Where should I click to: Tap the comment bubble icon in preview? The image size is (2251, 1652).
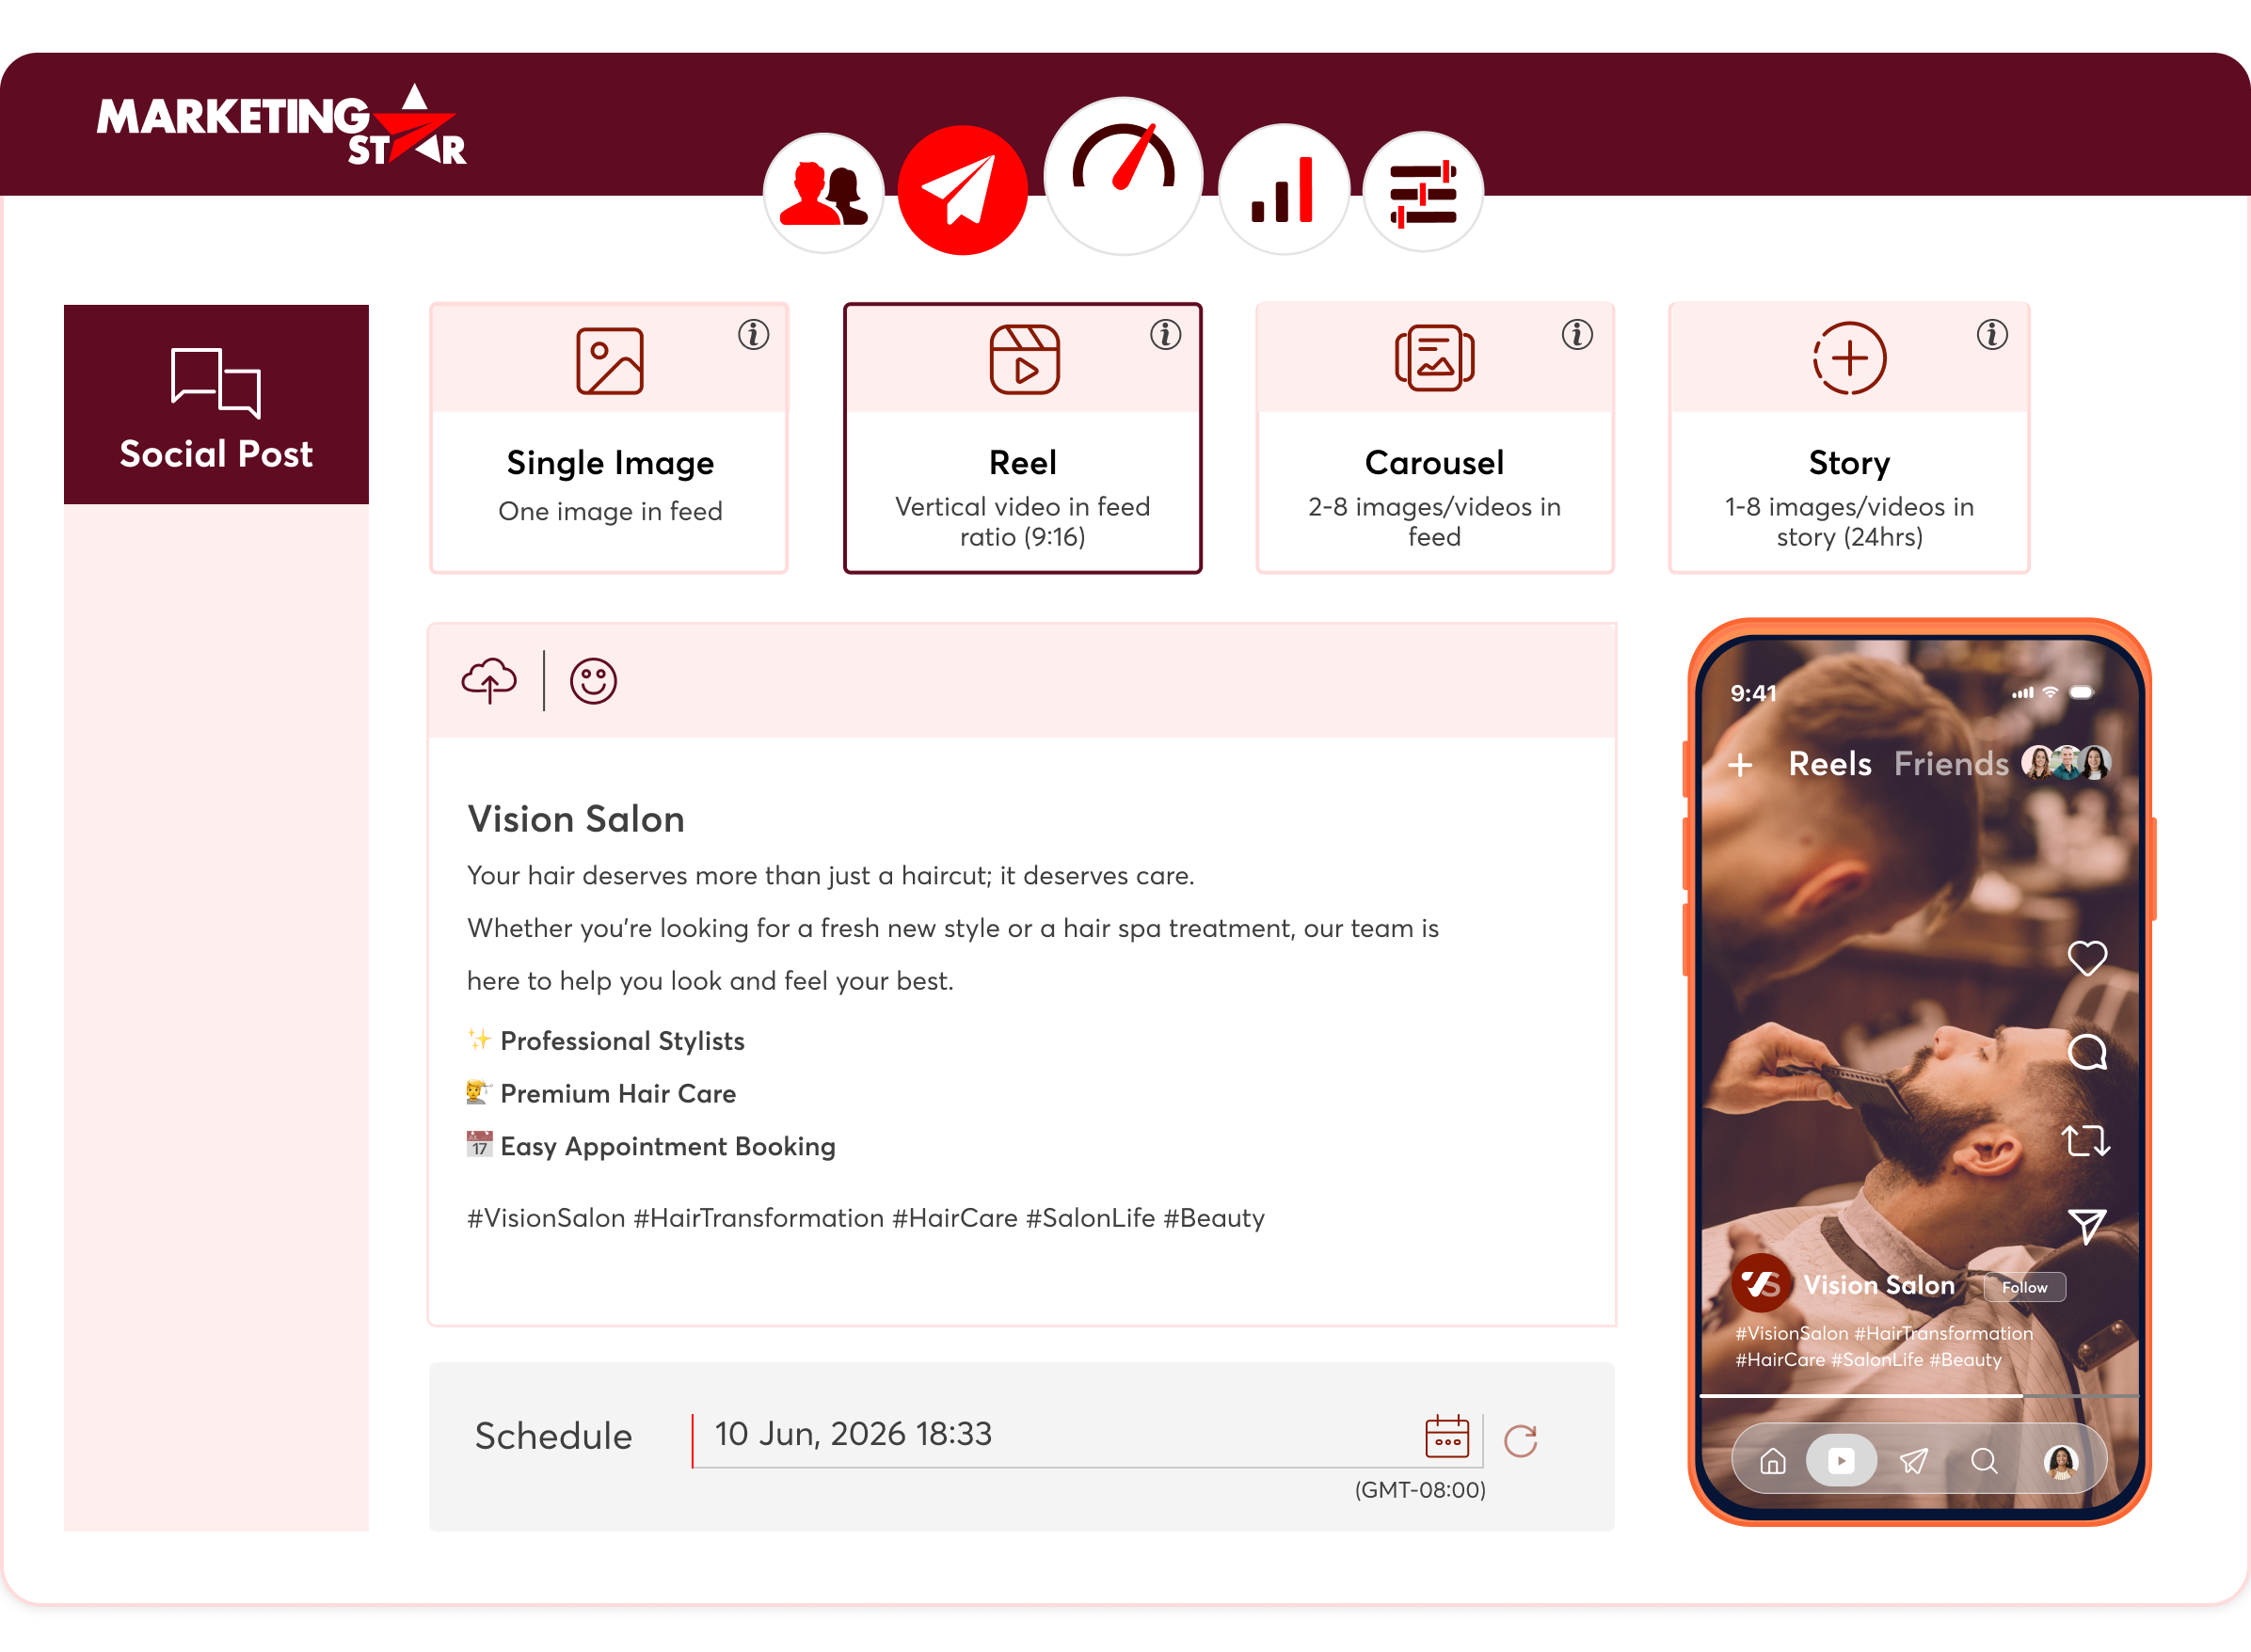(x=2087, y=1051)
